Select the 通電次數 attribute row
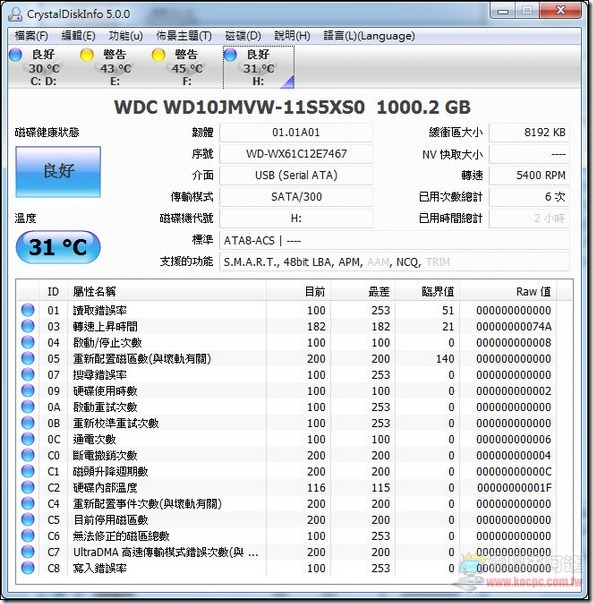Screen dimensions: 593x604 (286, 439)
